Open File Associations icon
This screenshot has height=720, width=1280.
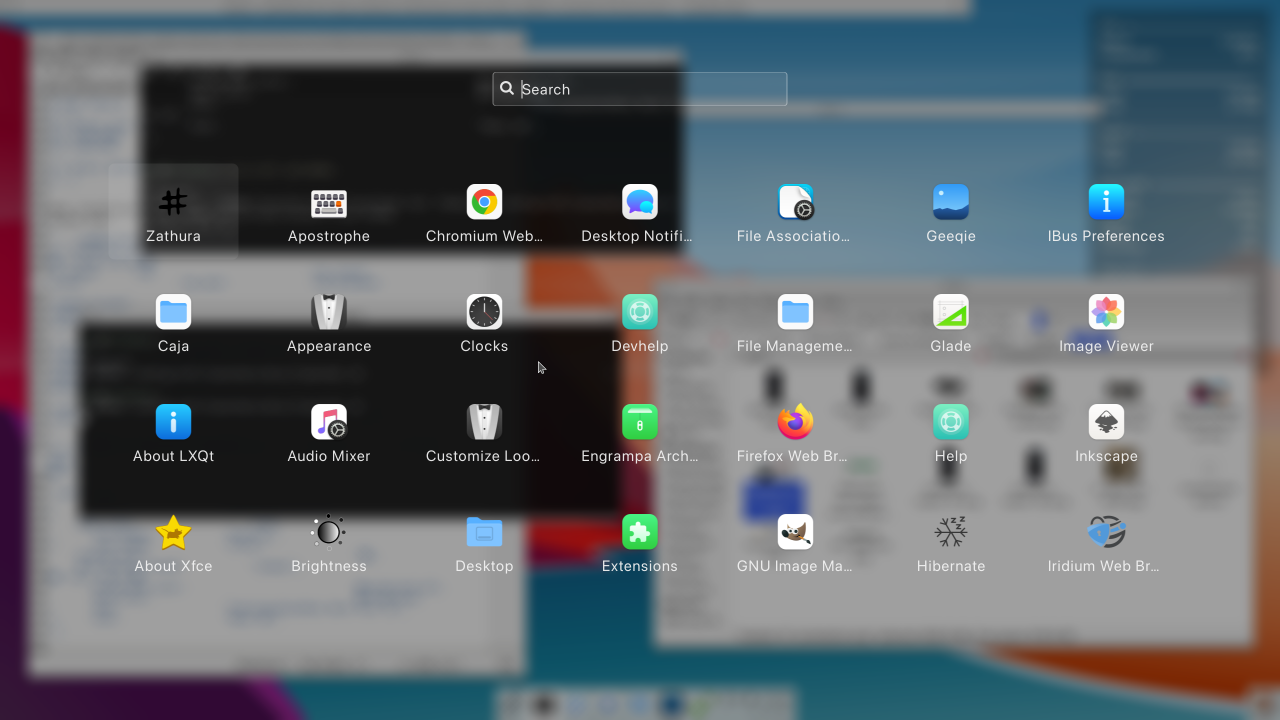coord(796,202)
